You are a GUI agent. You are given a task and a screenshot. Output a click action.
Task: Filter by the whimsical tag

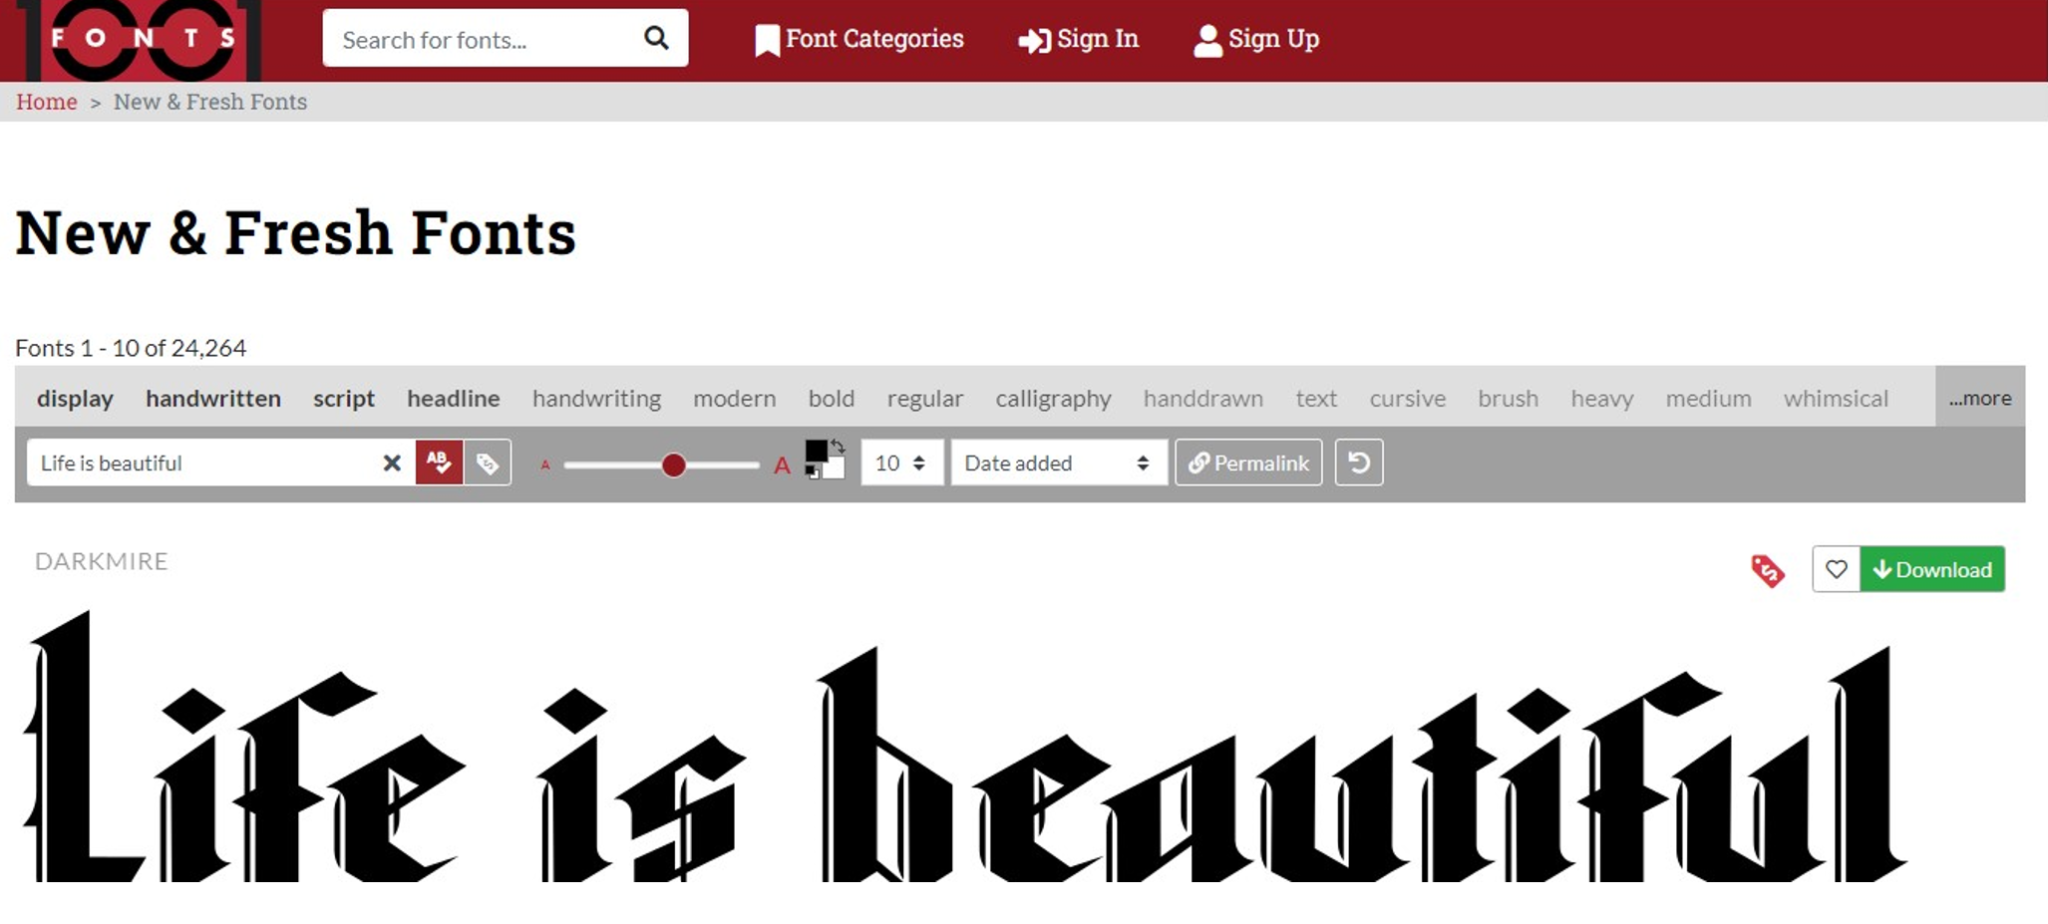point(1836,398)
